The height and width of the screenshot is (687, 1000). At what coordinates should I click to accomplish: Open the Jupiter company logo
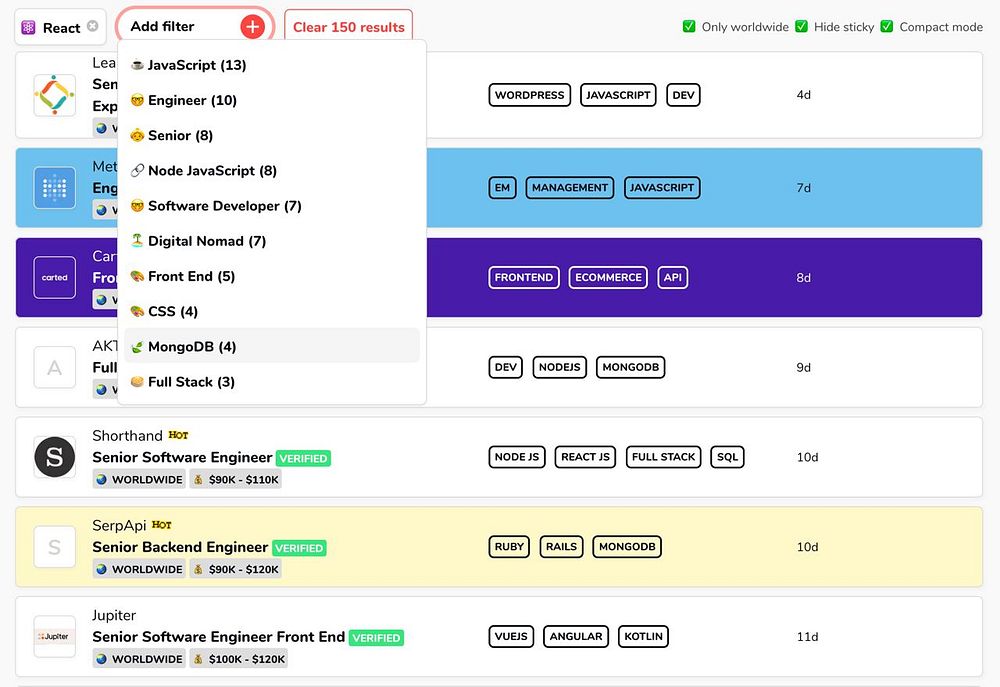coord(54,637)
